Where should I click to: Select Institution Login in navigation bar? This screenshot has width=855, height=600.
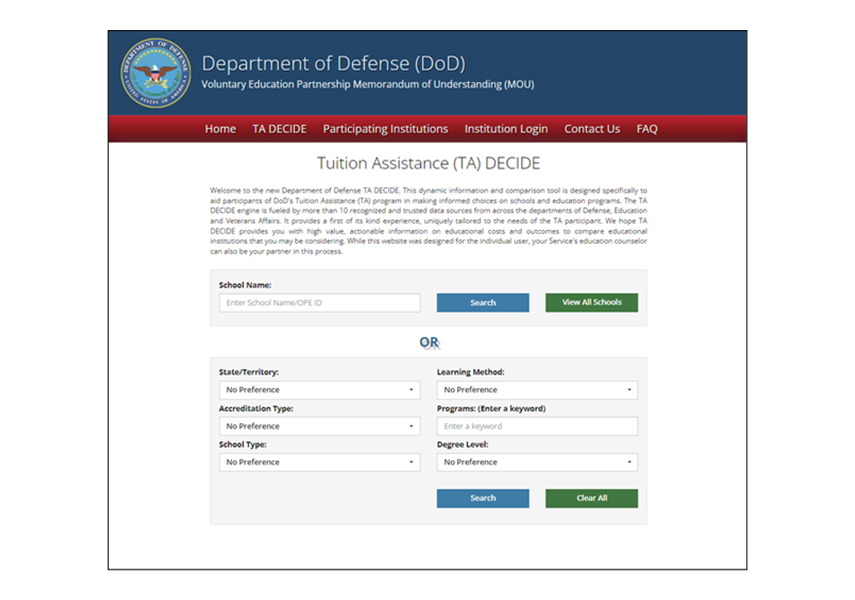click(x=506, y=129)
